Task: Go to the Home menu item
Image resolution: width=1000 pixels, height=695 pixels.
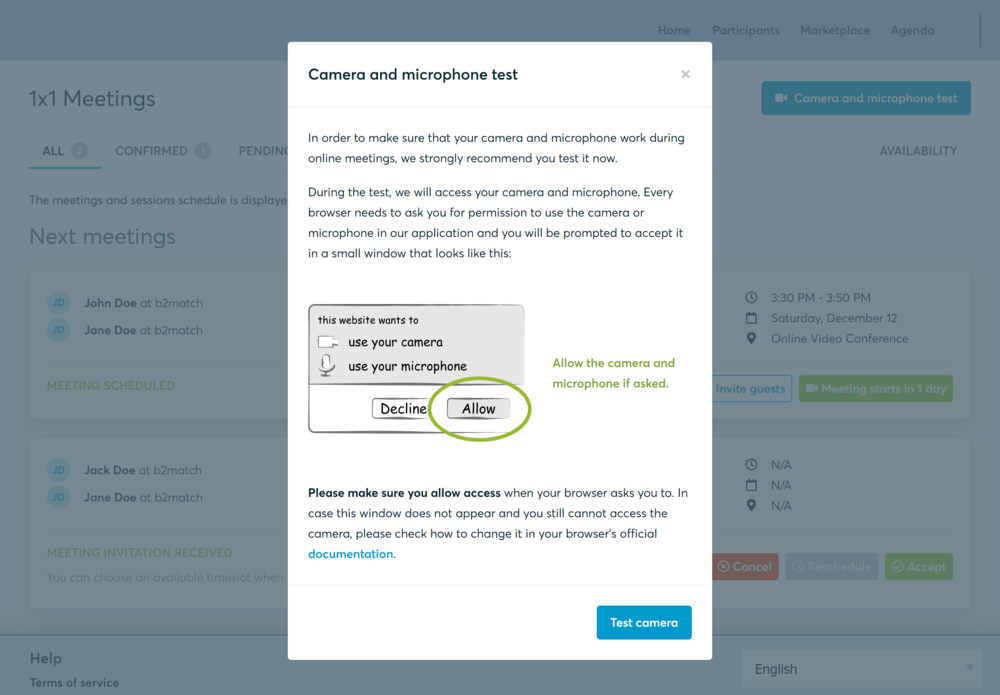Action: (x=674, y=30)
